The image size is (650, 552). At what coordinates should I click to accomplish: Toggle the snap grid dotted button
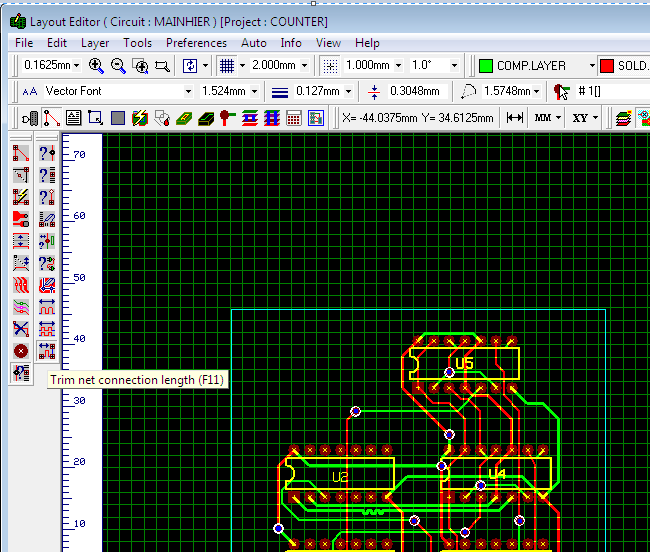click(x=330, y=66)
